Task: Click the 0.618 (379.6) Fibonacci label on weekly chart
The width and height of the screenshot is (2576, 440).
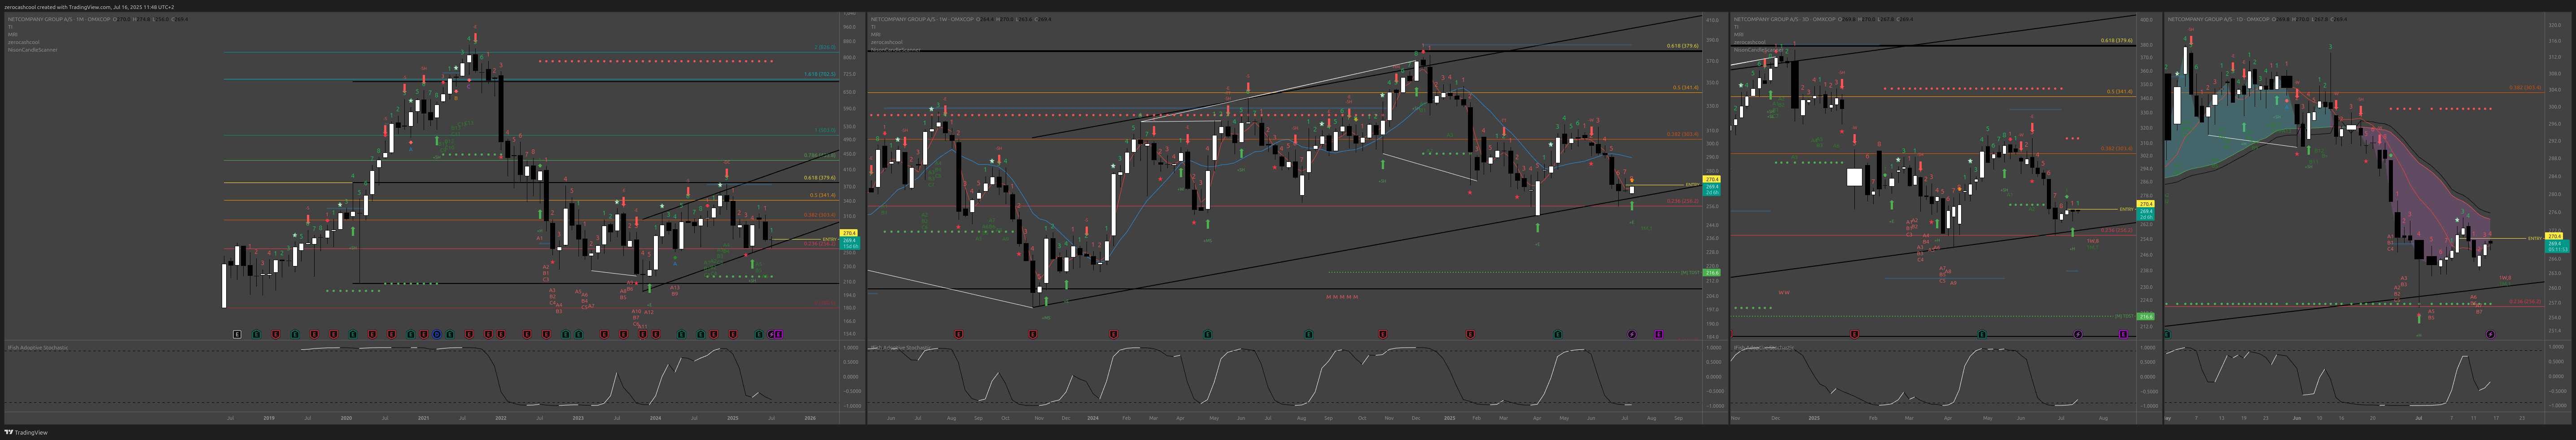Action: tap(1683, 46)
